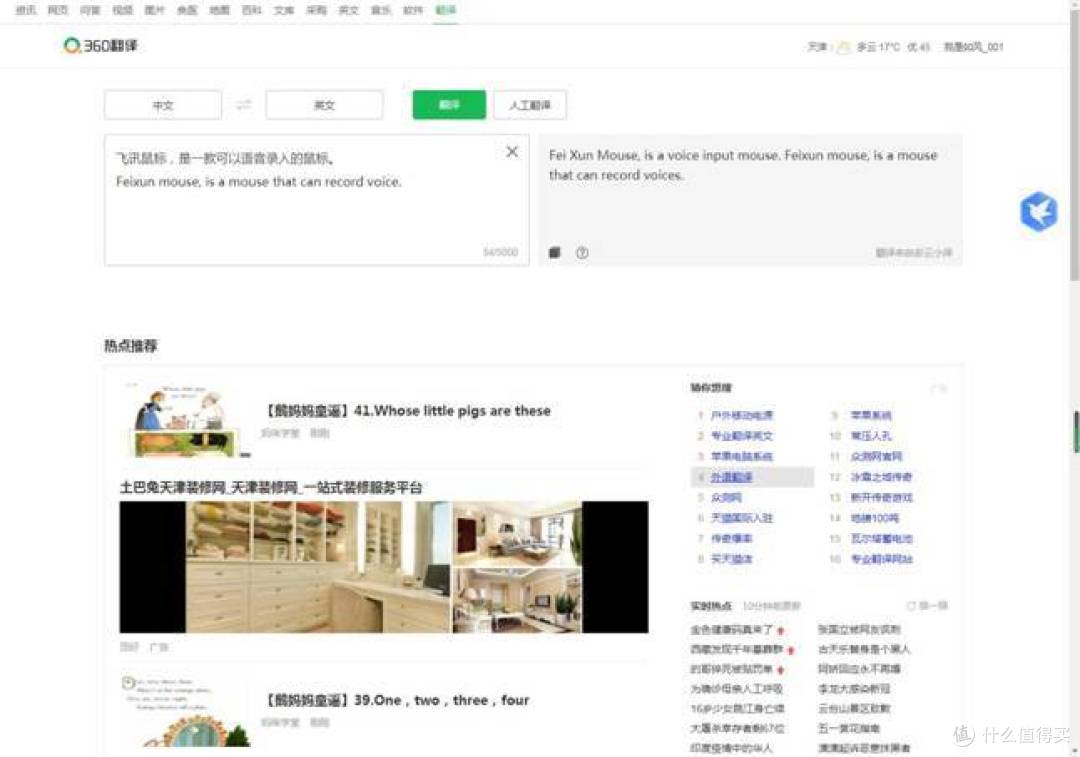Open the 土巴兔天津装修网 ad title

tap(271, 488)
